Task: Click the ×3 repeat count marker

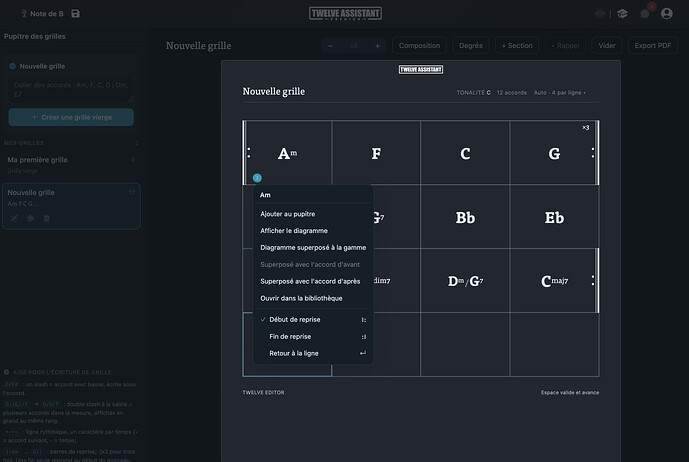Action: coord(586,128)
